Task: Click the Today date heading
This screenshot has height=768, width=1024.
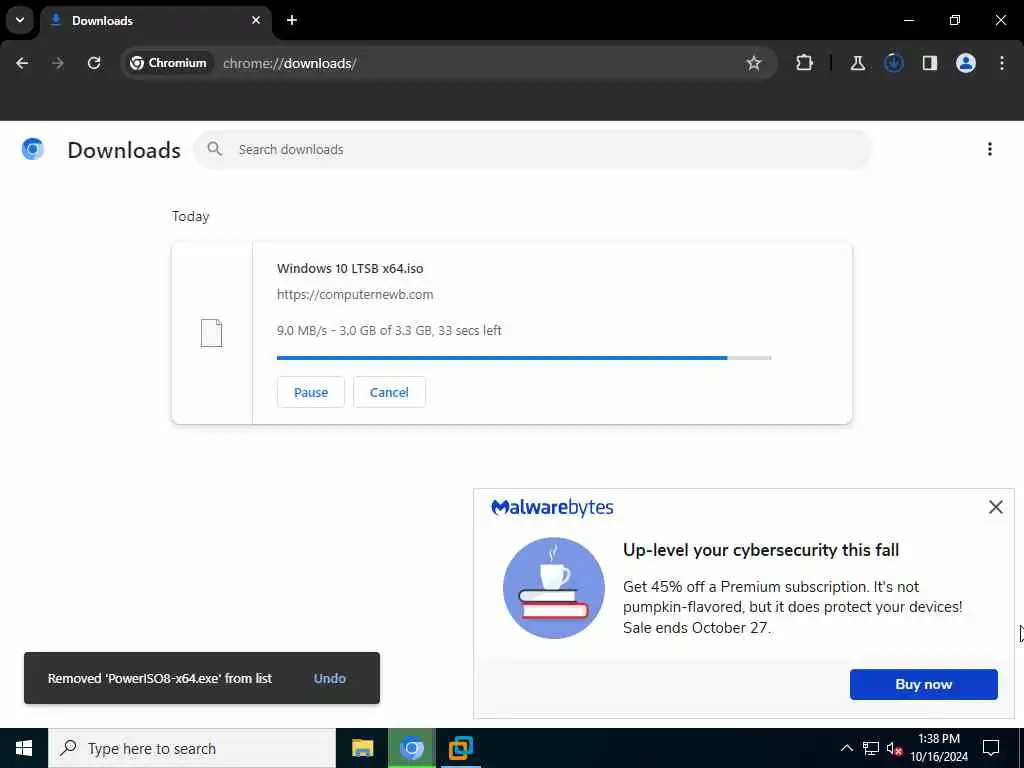Action: pos(191,217)
